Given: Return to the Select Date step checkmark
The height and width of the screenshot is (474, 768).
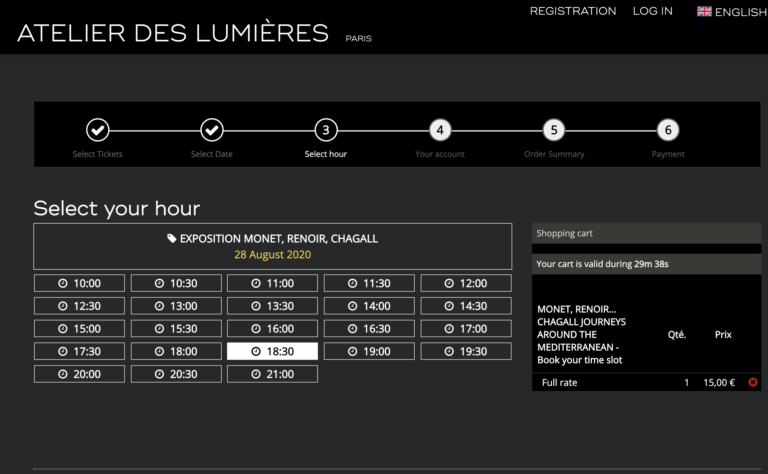Looking at the screenshot, I should coord(212,130).
